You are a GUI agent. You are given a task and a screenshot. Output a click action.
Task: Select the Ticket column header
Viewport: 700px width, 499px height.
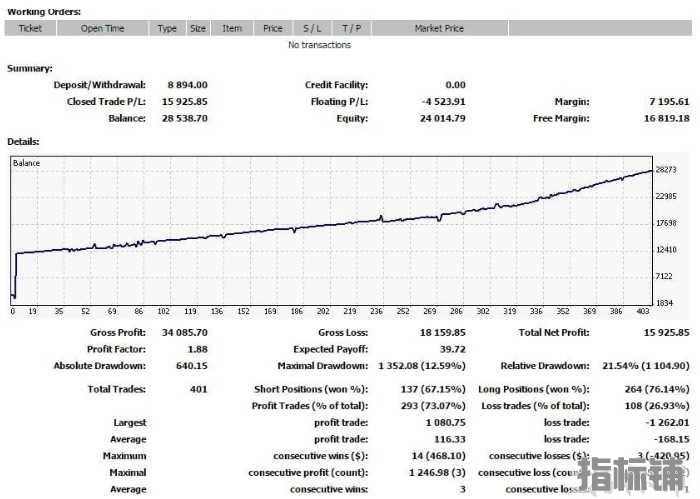pos(30,28)
